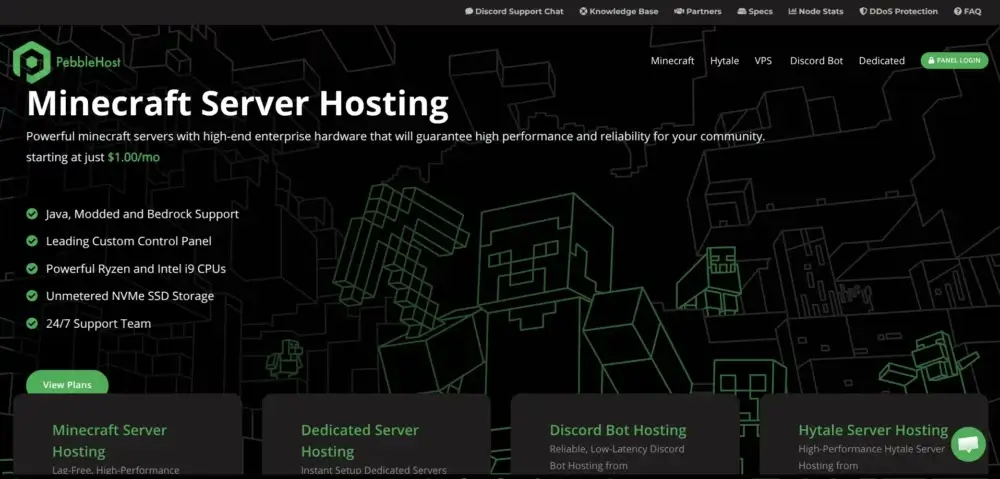Click the View Plans button

pos(67,384)
